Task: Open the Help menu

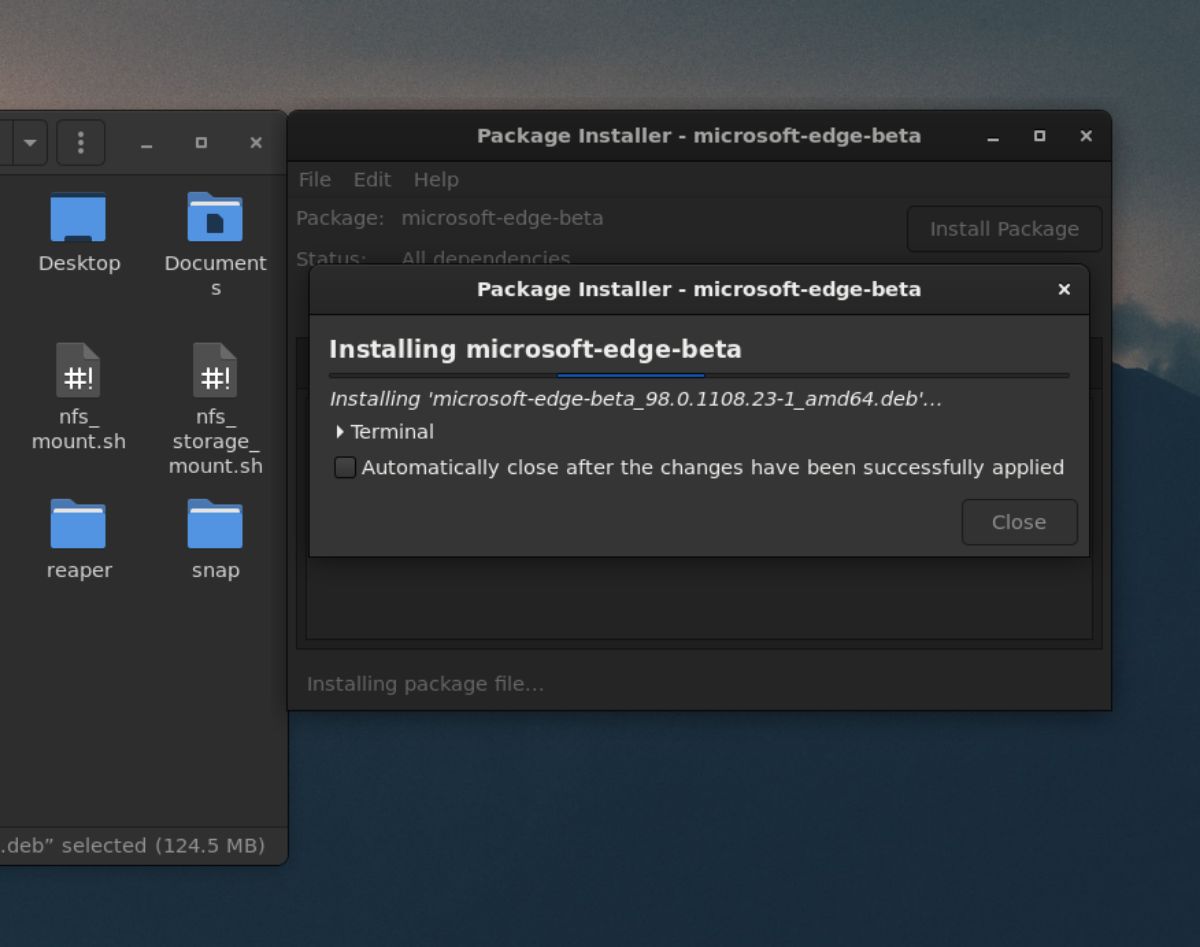Action: pos(436,179)
